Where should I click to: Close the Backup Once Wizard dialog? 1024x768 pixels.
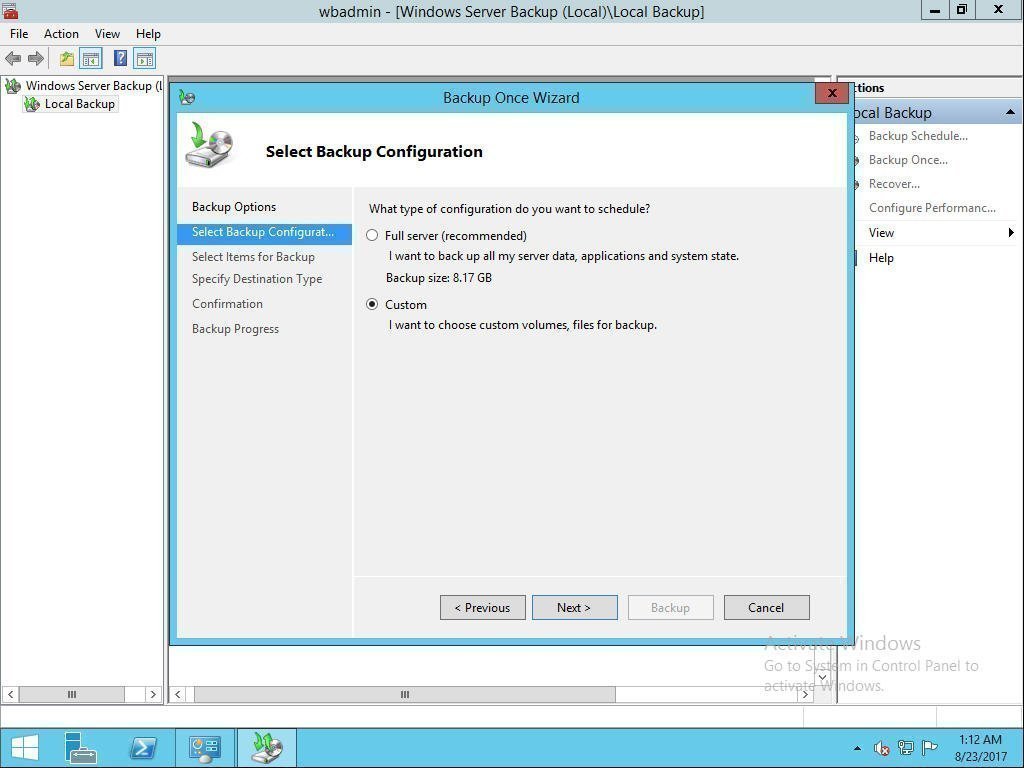click(x=831, y=93)
